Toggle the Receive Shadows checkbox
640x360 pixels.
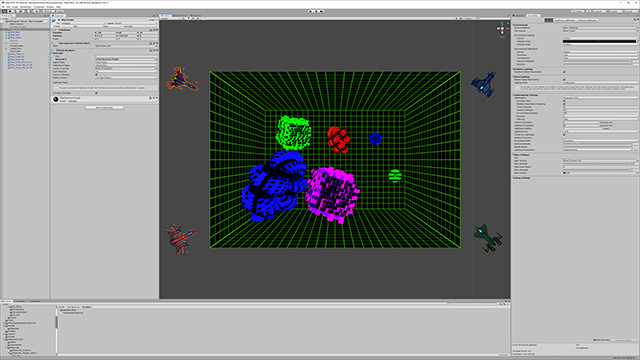click(96, 75)
